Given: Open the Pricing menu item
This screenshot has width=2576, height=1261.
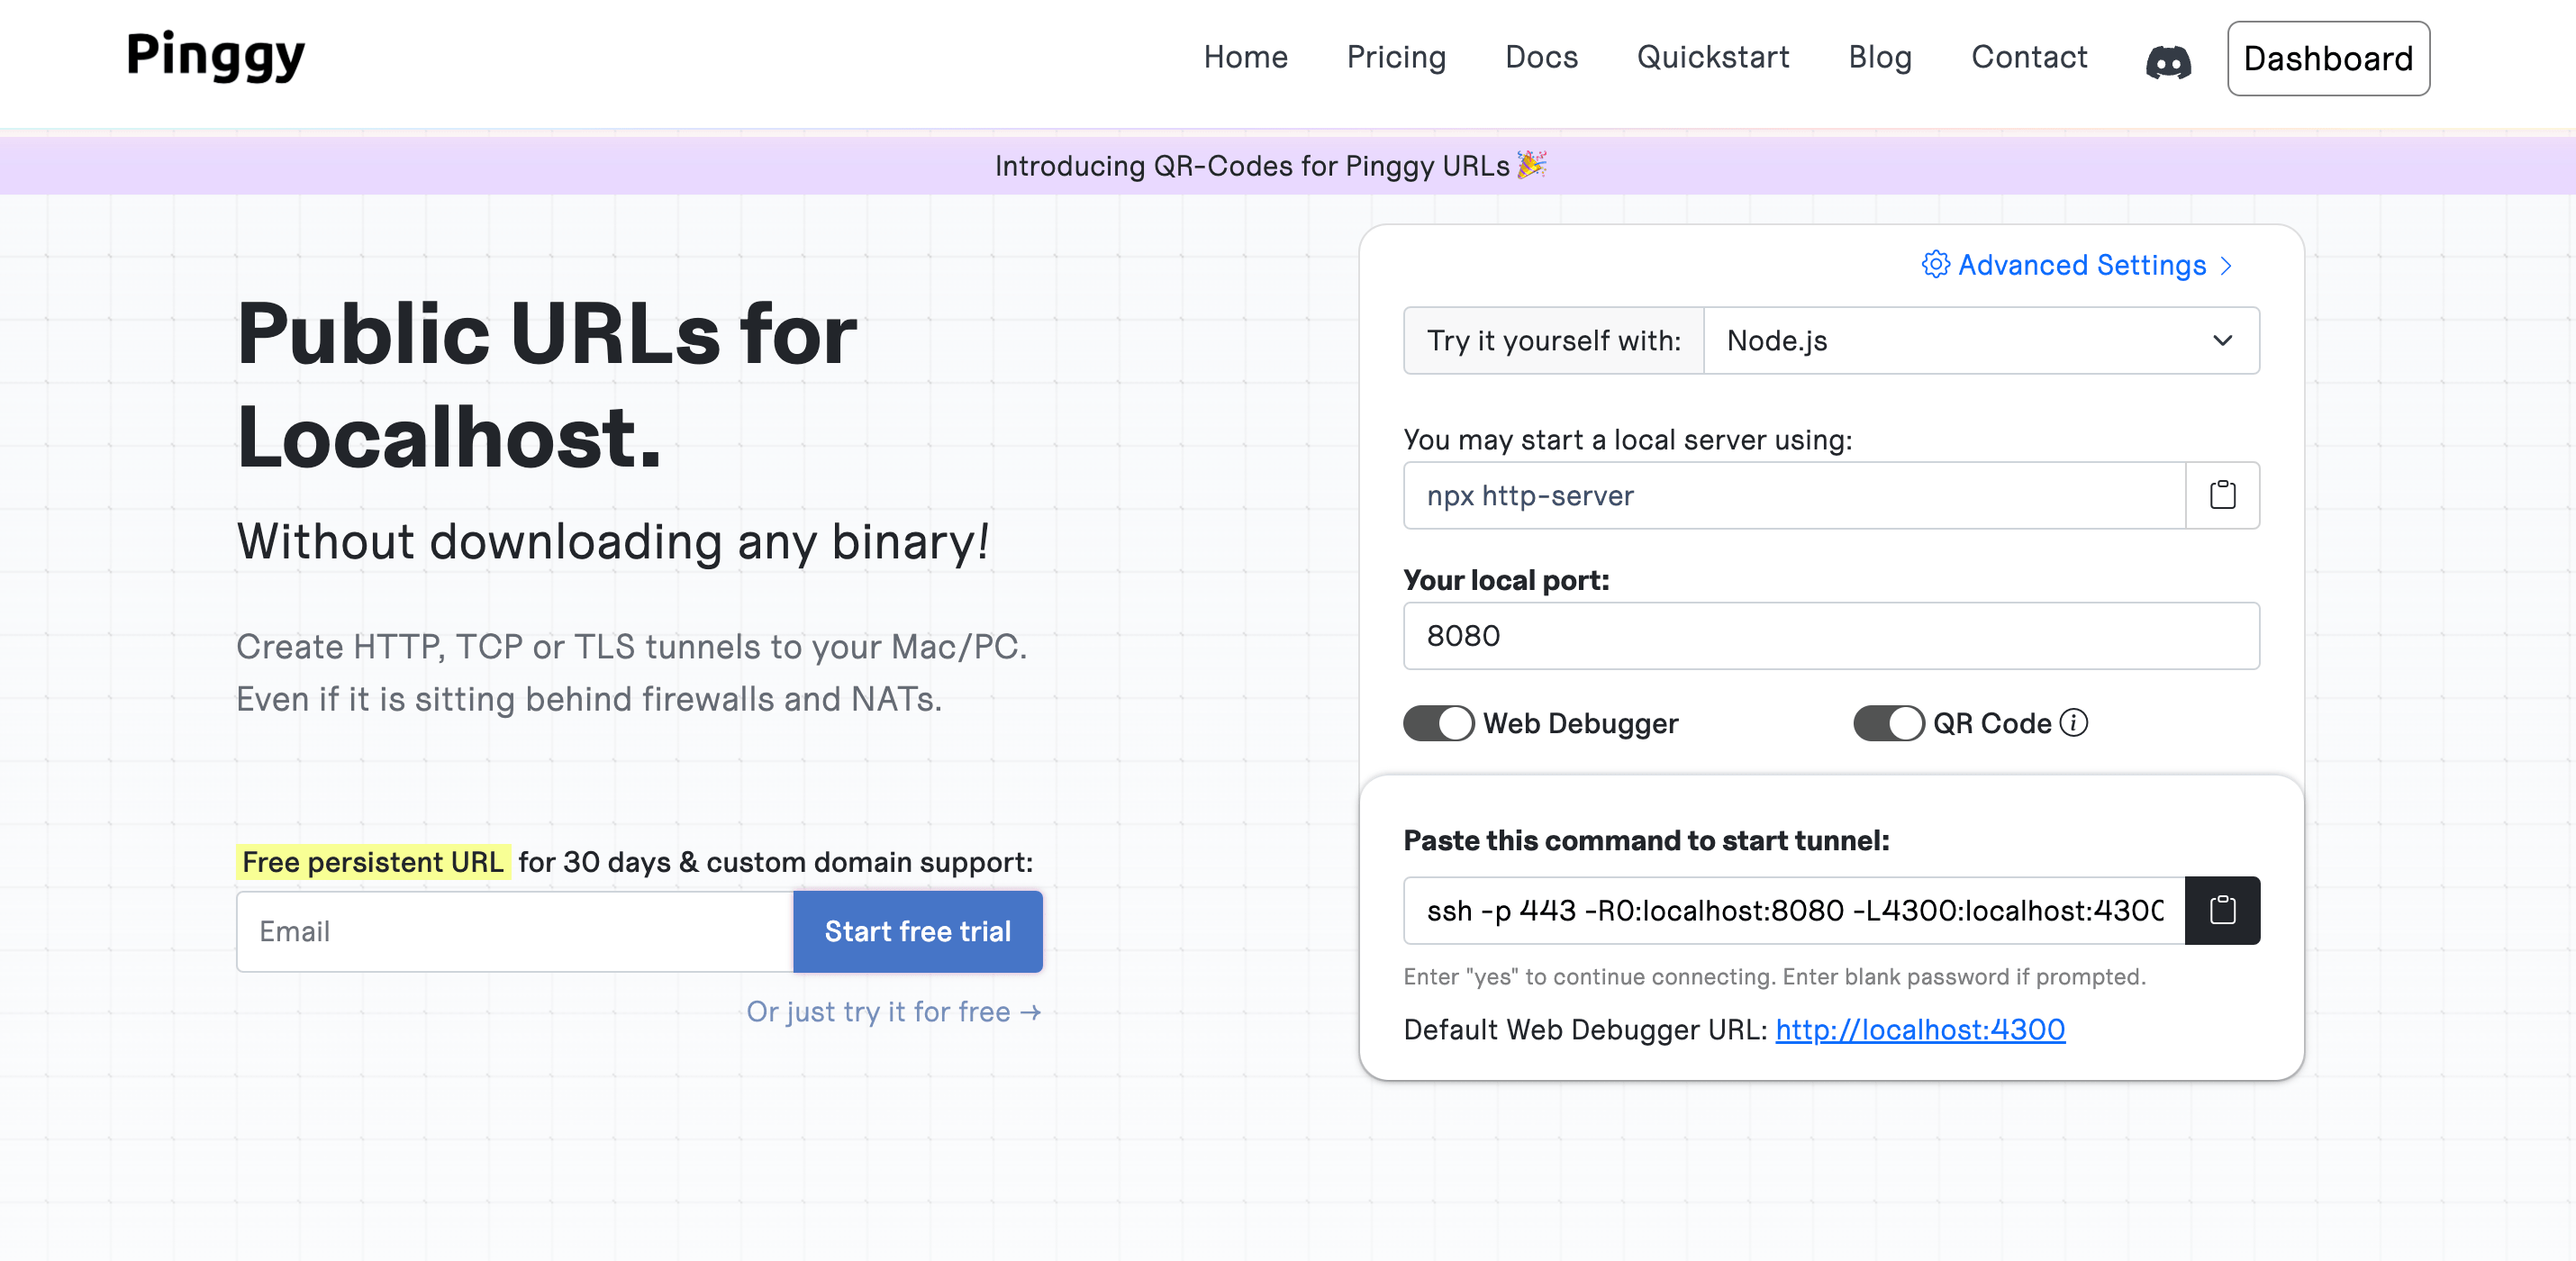Looking at the screenshot, I should (x=1396, y=58).
